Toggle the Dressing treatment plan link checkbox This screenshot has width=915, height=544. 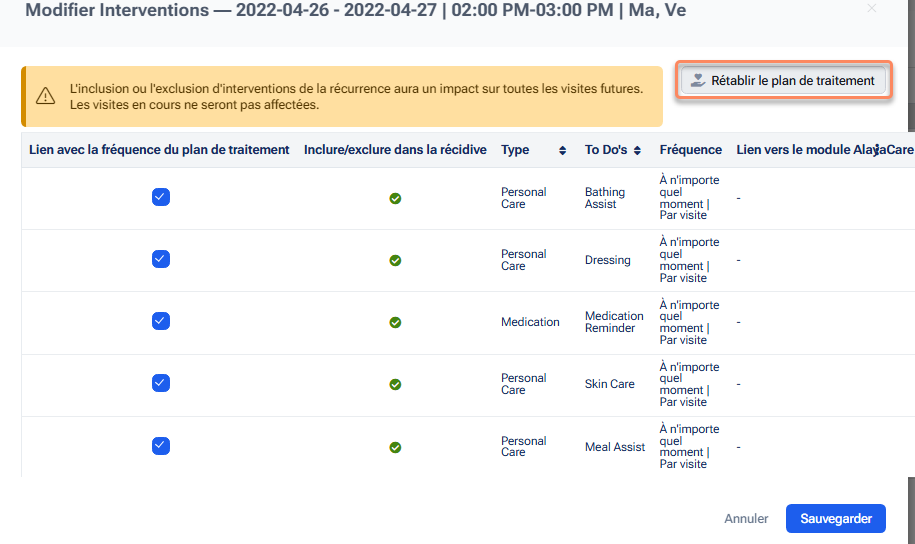161,259
